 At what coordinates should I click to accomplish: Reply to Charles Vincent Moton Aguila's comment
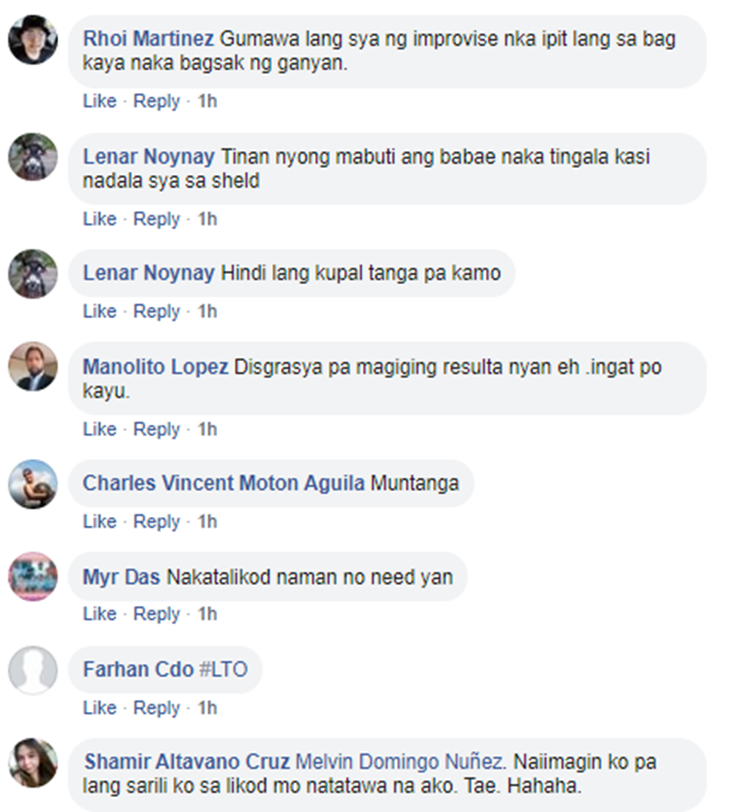[156, 521]
